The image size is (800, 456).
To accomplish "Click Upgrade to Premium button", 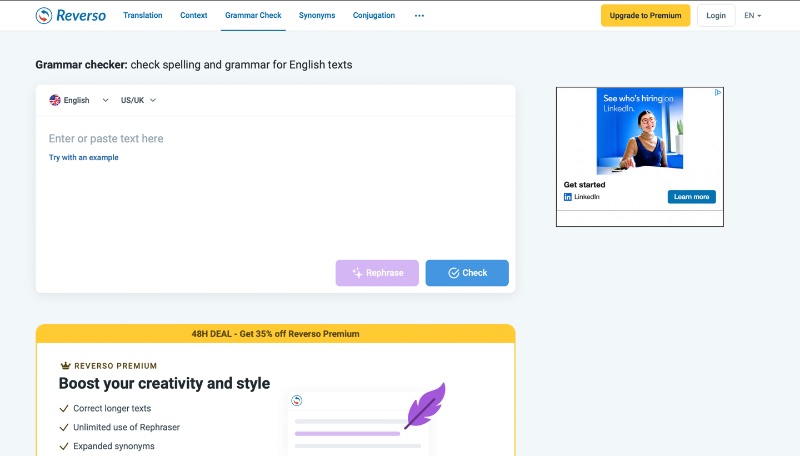I will [645, 15].
